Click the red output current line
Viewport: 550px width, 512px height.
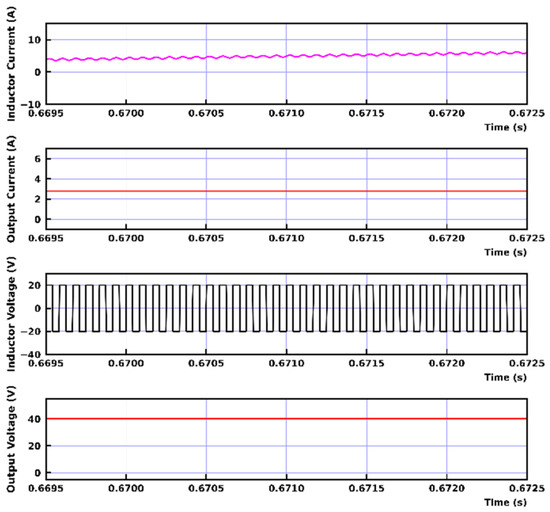[286, 191]
